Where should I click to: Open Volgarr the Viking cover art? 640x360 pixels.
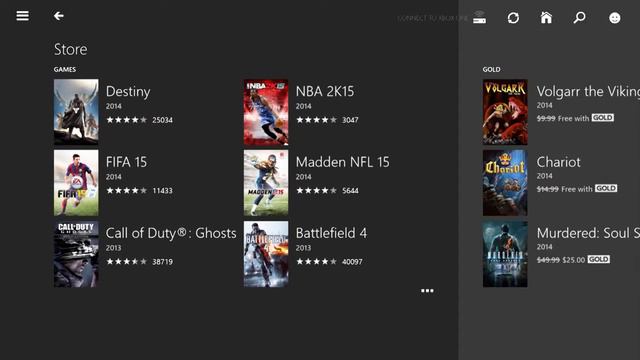pyautogui.click(x=505, y=112)
